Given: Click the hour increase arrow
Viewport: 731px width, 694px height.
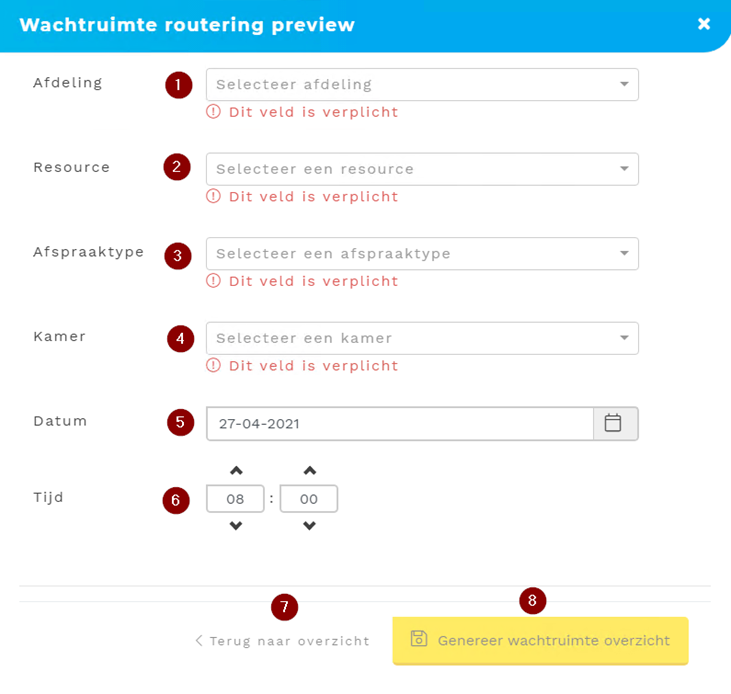Looking at the screenshot, I should [x=236, y=470].
